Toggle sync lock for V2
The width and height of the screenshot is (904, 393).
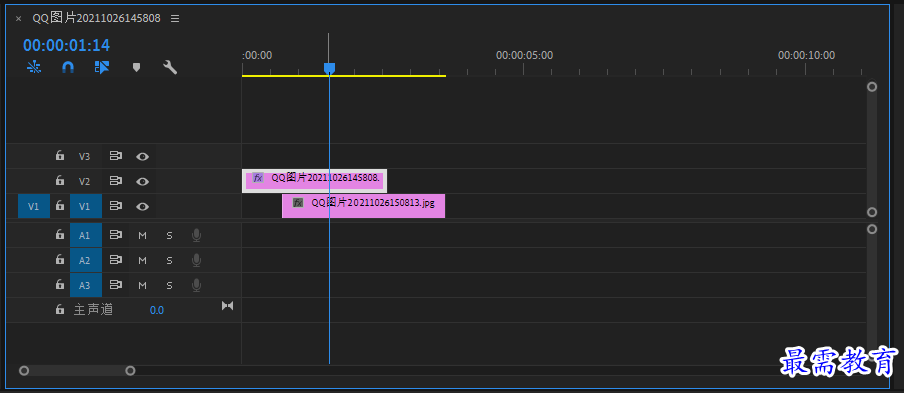(116, 181)
